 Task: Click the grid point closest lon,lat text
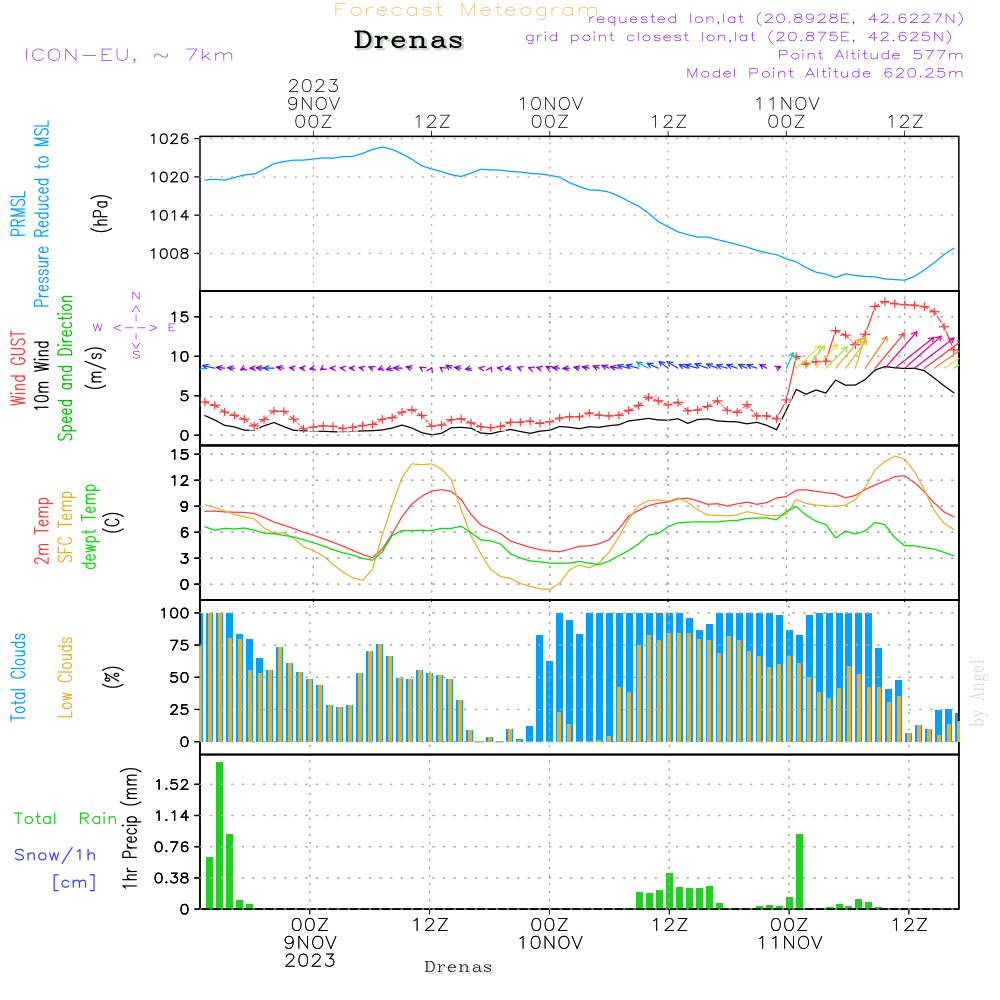coord(739,37)
